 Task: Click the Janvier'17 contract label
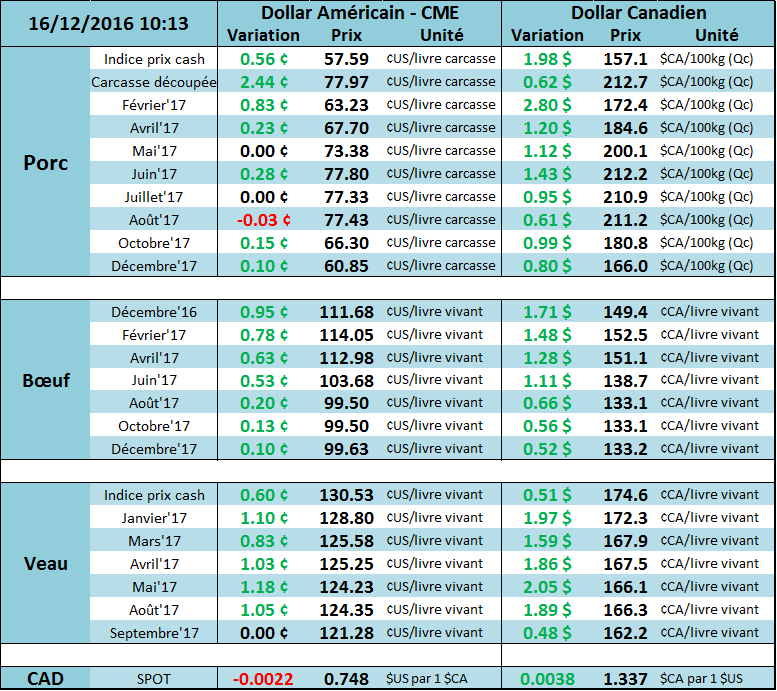pyautogui.click(x=154, y=518)
